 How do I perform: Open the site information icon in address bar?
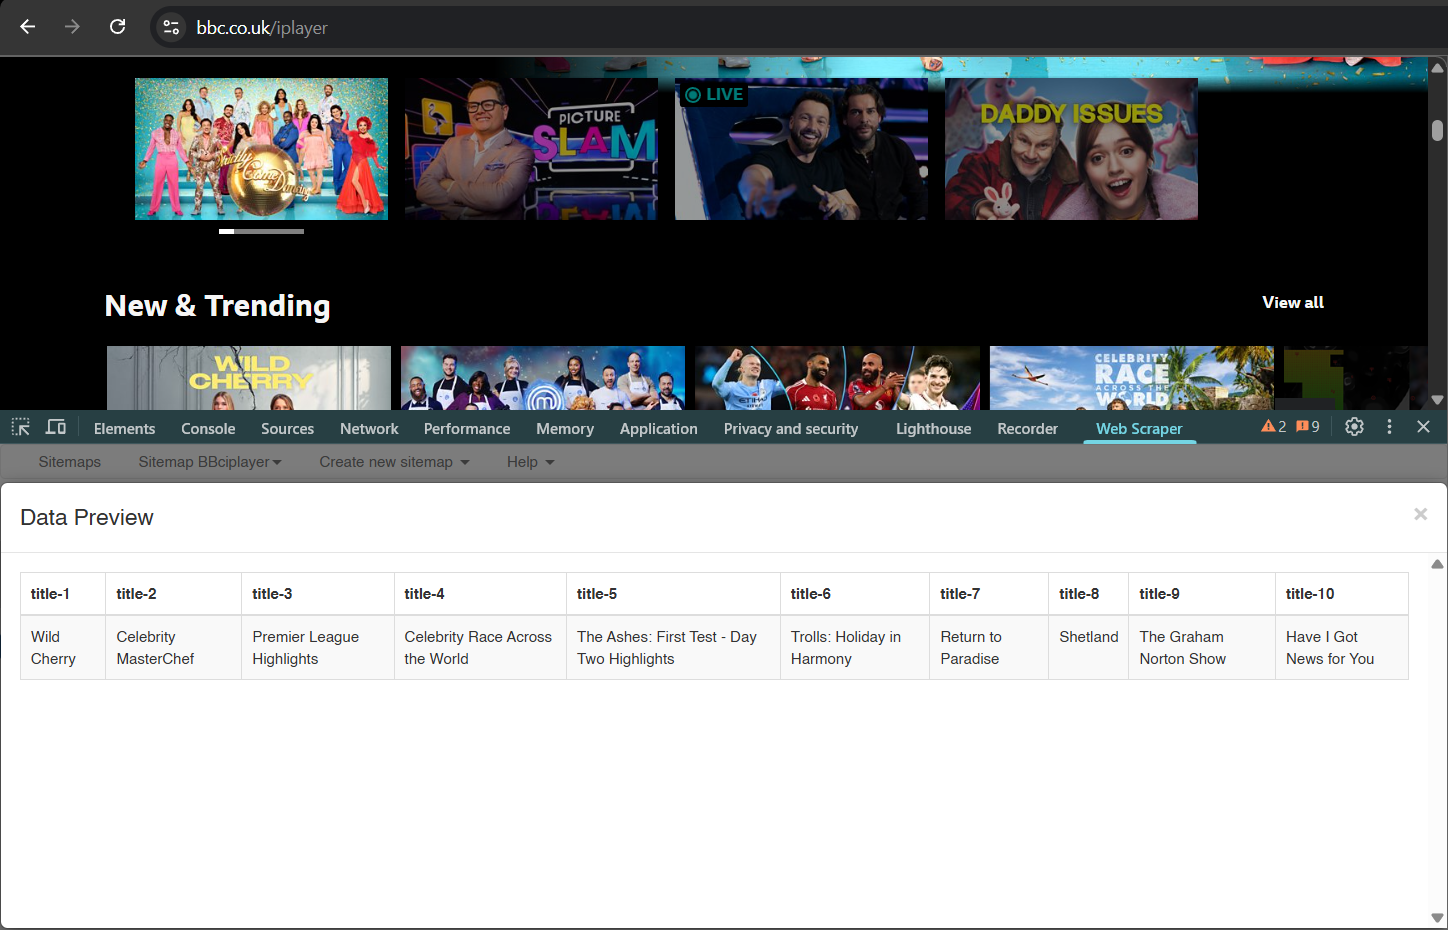tap(172, 27)
